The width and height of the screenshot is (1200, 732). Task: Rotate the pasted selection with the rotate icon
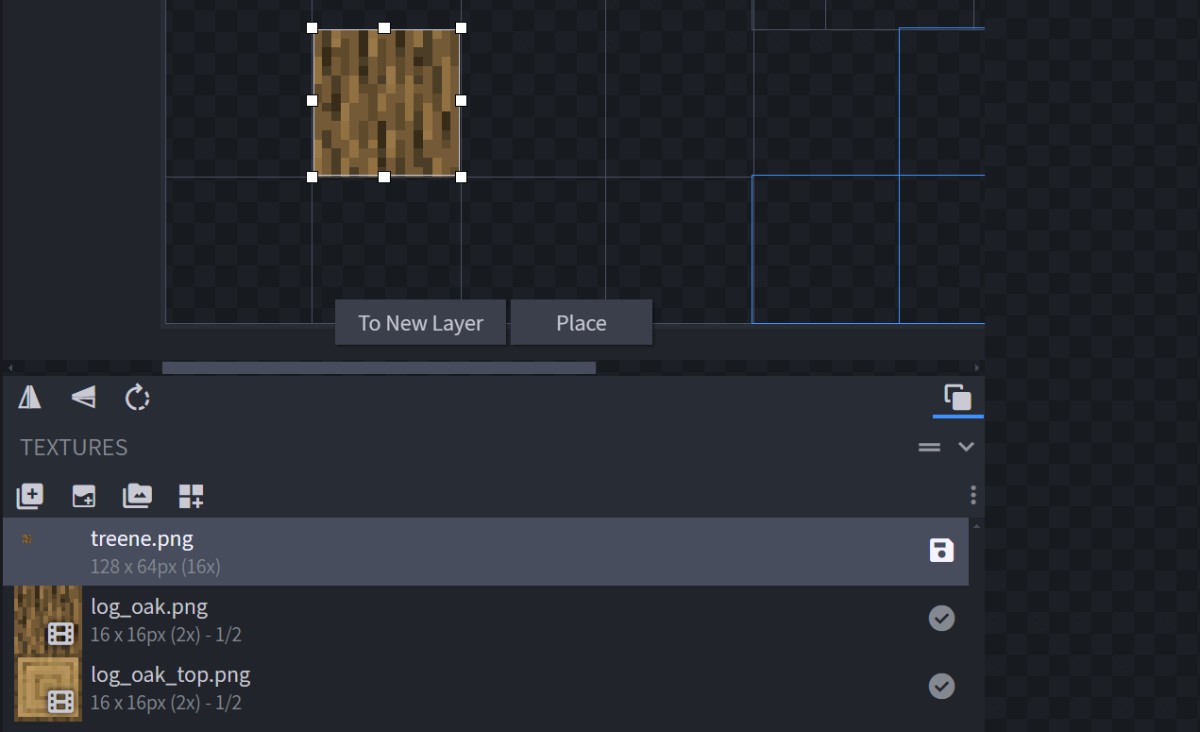coord(137,398)
